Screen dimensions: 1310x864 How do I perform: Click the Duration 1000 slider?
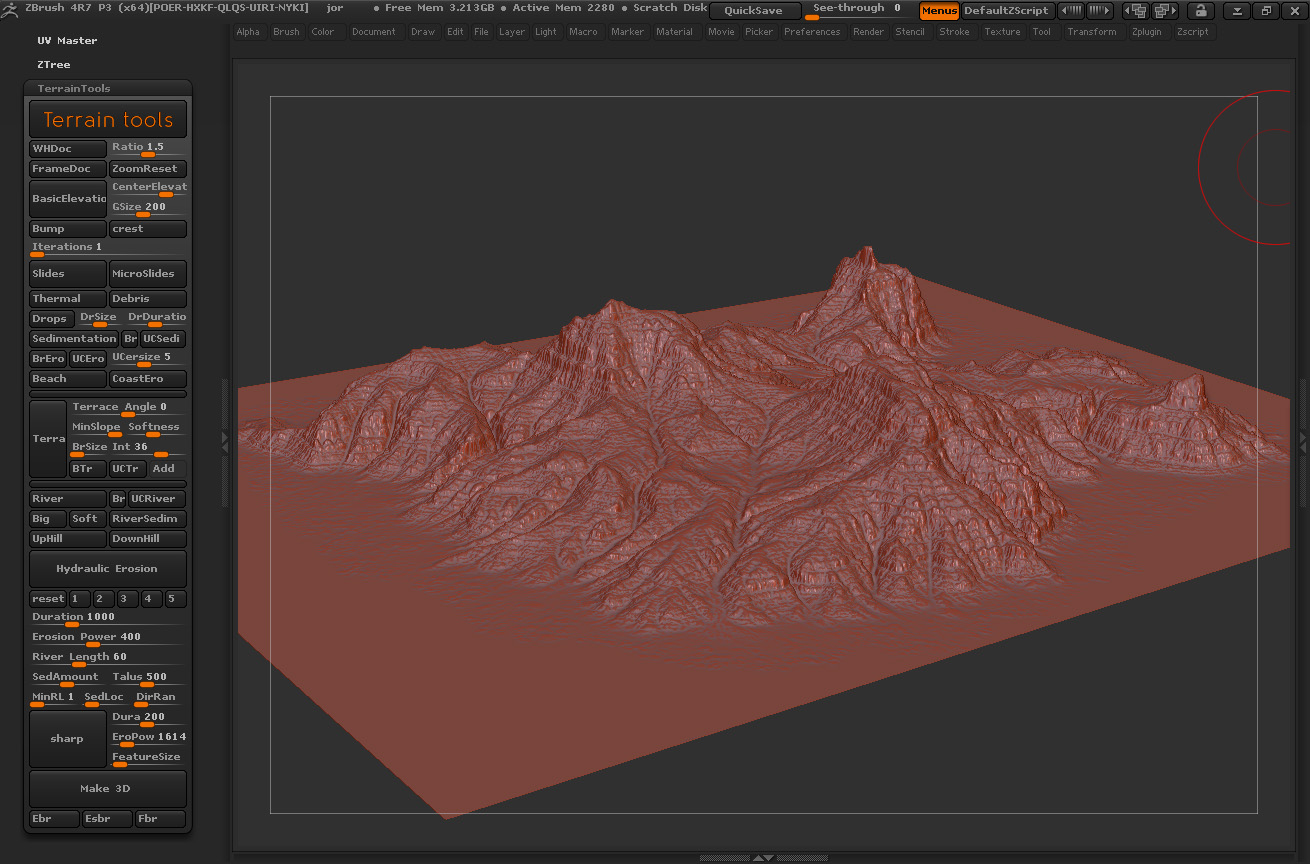click(108, 619)
